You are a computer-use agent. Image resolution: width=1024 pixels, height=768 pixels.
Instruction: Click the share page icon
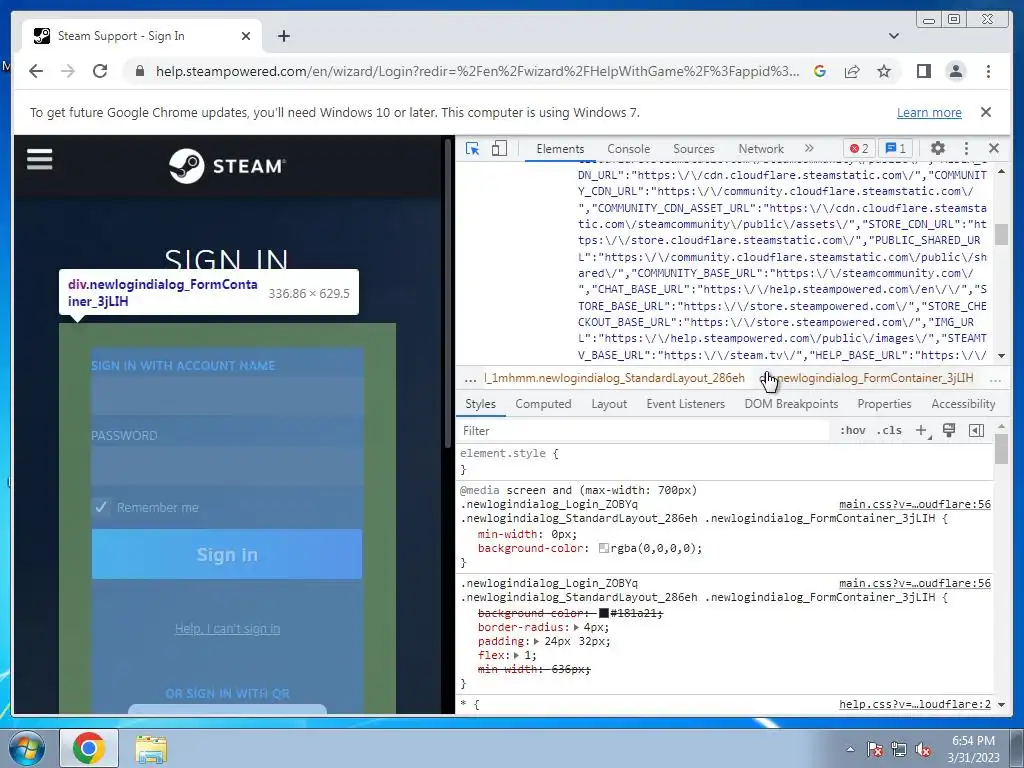[852, 71]
